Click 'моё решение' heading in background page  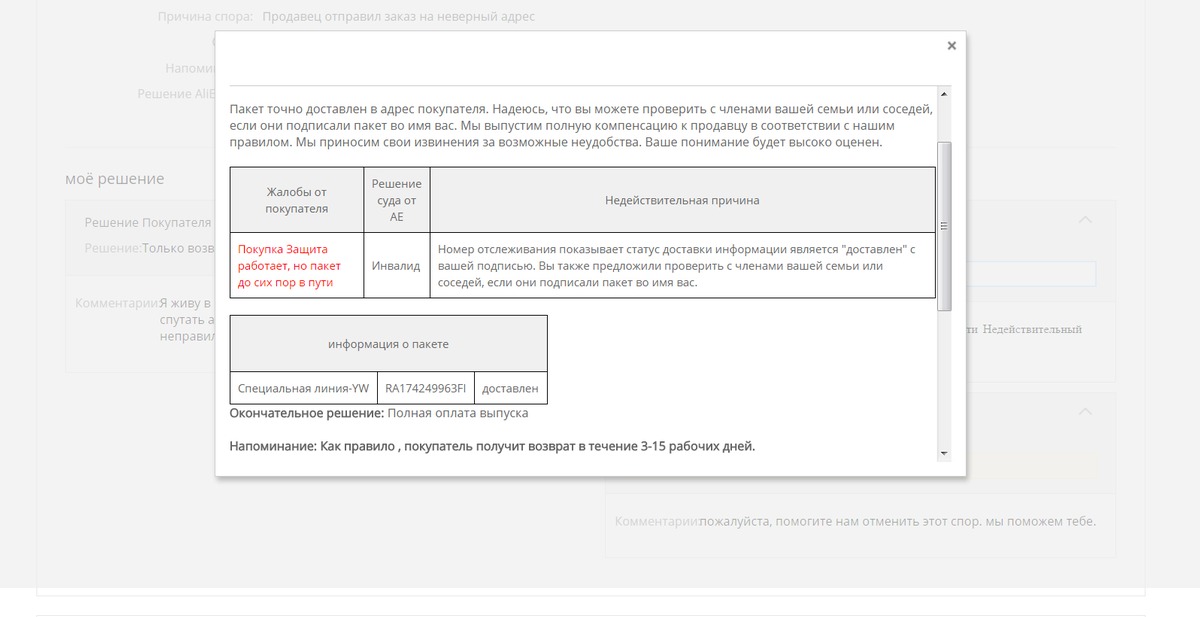pyautogui.click(x=115, y=179)
